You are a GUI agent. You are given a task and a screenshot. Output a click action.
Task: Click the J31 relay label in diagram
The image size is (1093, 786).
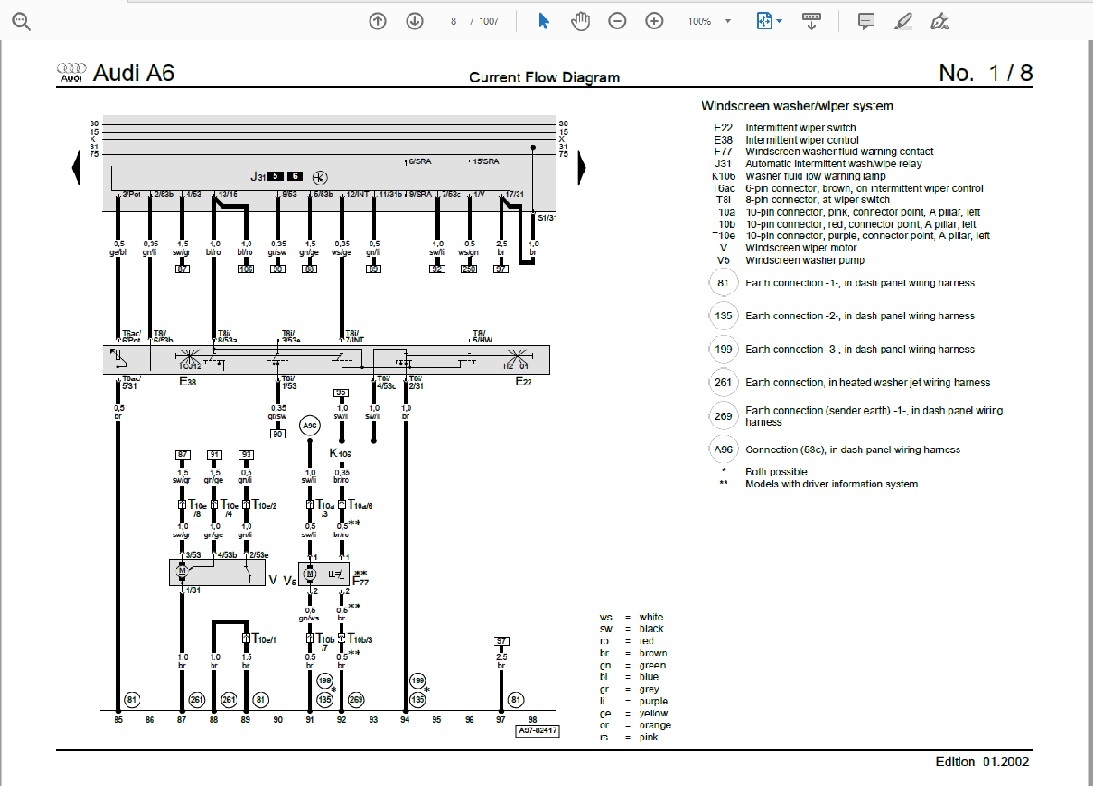[x=258, y=177]
